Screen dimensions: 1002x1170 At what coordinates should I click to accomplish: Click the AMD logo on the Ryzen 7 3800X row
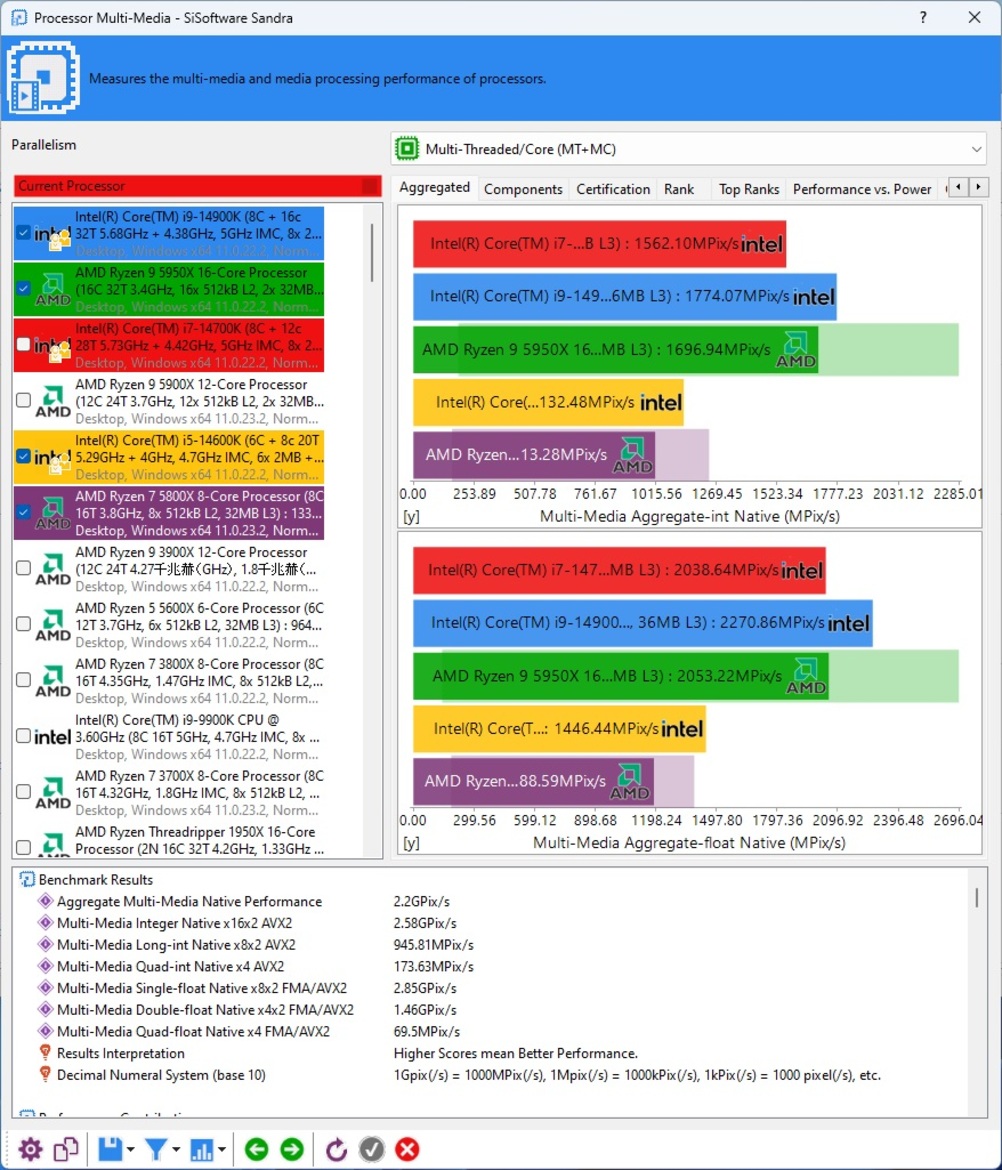pyautogui.click(x=53, y=681)
